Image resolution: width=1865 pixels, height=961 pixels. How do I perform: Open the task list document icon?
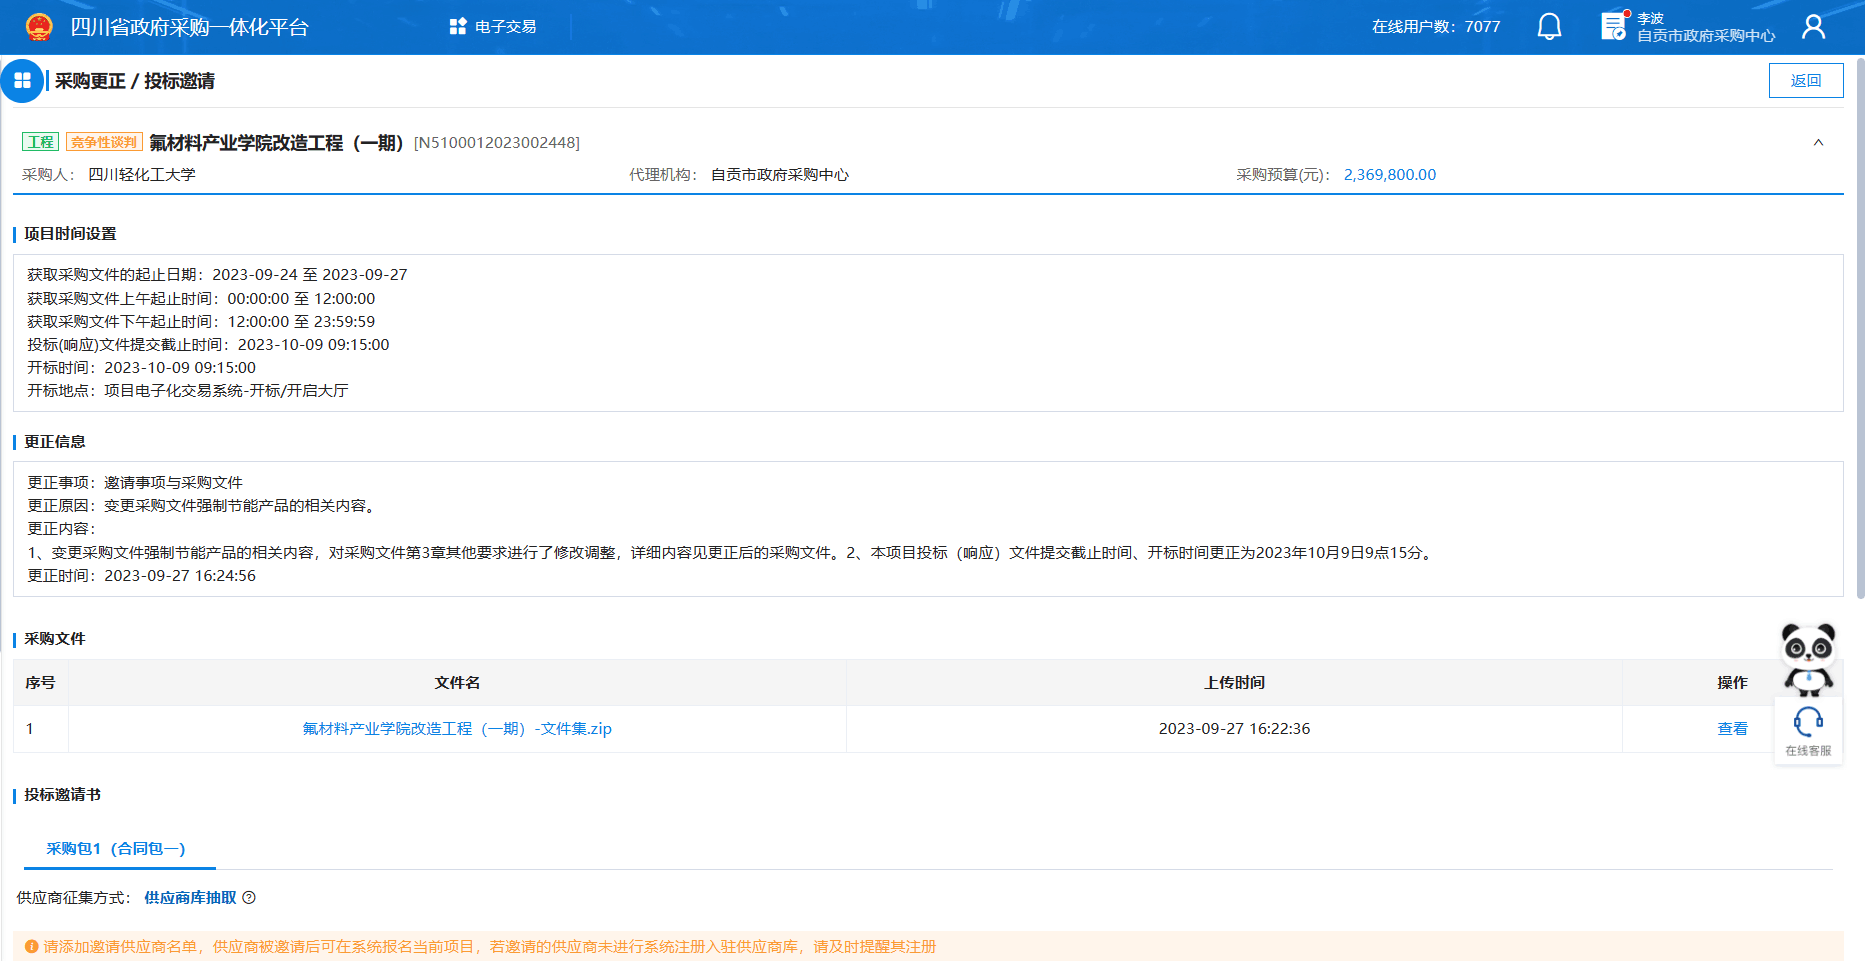1613,27
